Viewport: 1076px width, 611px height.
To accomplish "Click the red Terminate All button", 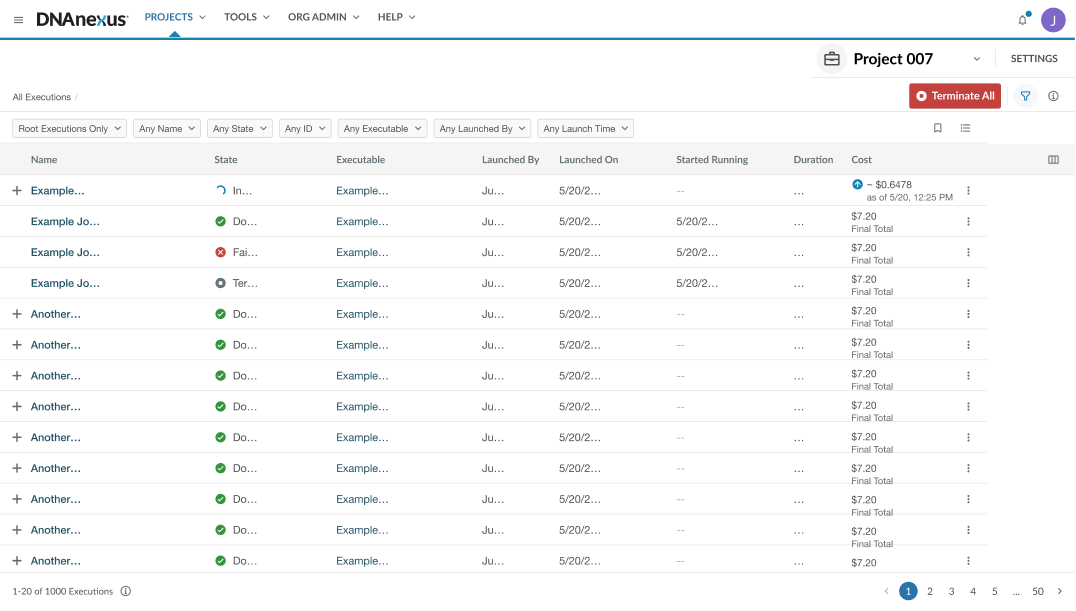I will coord(955,96).
